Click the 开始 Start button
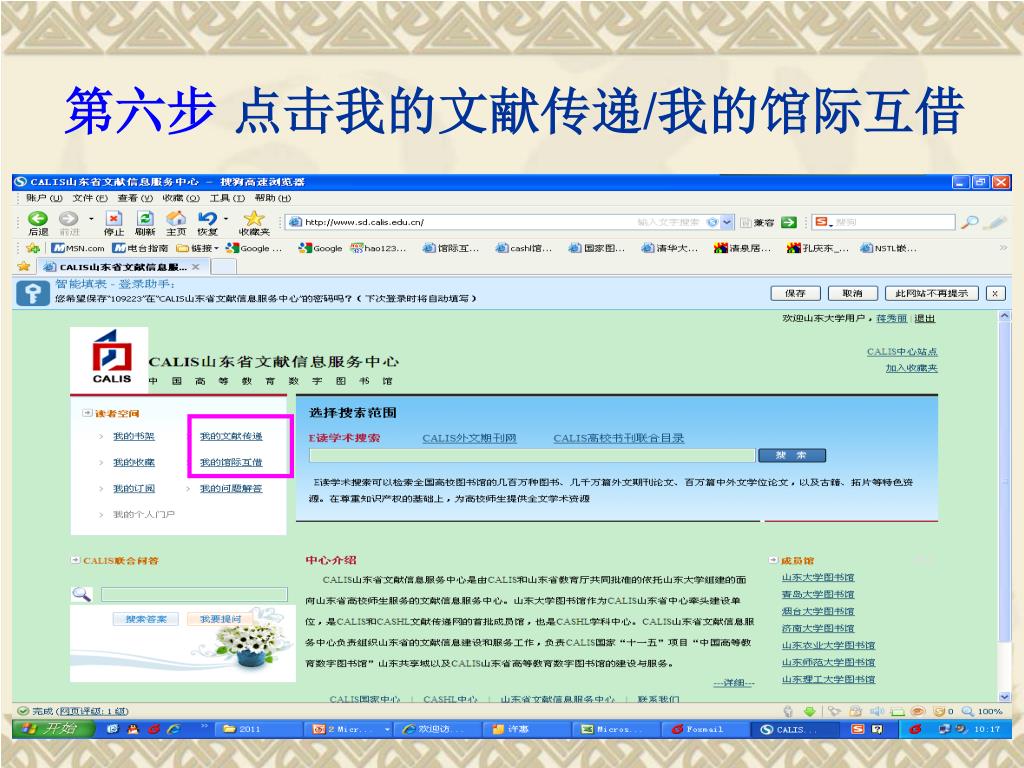The width and height of the screenshot is (1024, 768). [x=54, y=729]
